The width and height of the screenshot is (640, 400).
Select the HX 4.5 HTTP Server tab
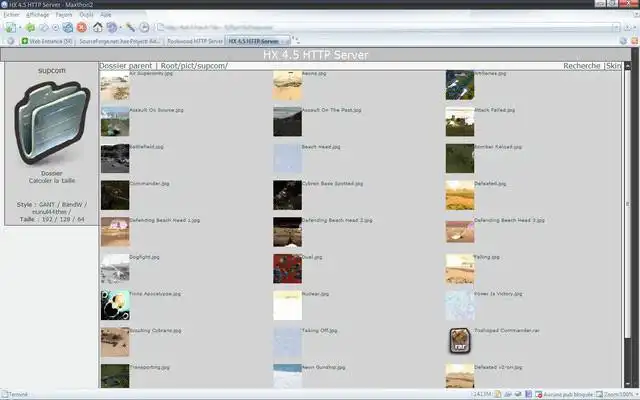tap(257, 41)
